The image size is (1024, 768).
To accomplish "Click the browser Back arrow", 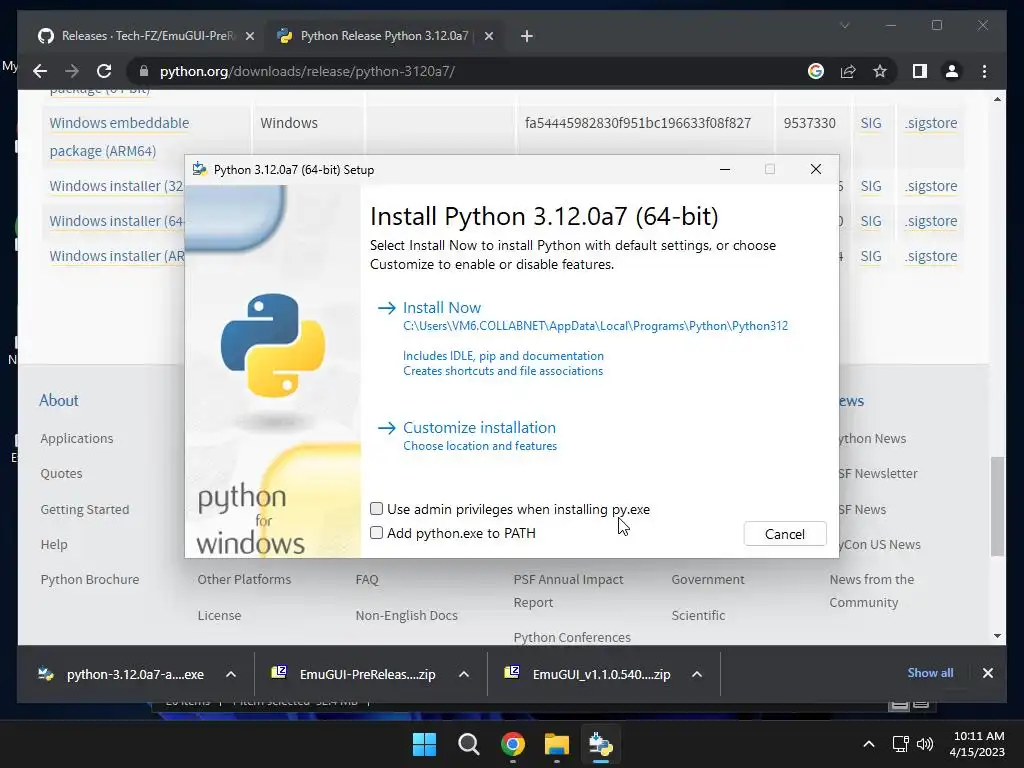I will [x=40, y=71].
